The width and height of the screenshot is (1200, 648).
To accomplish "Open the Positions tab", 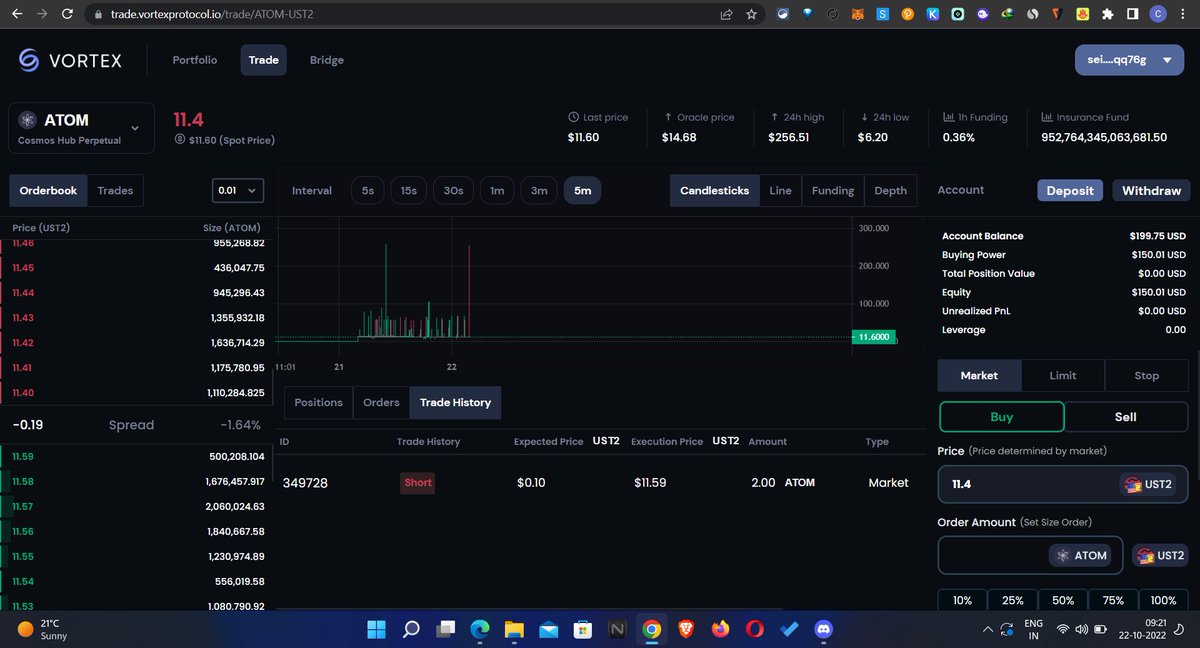I will tap(318, 402).
